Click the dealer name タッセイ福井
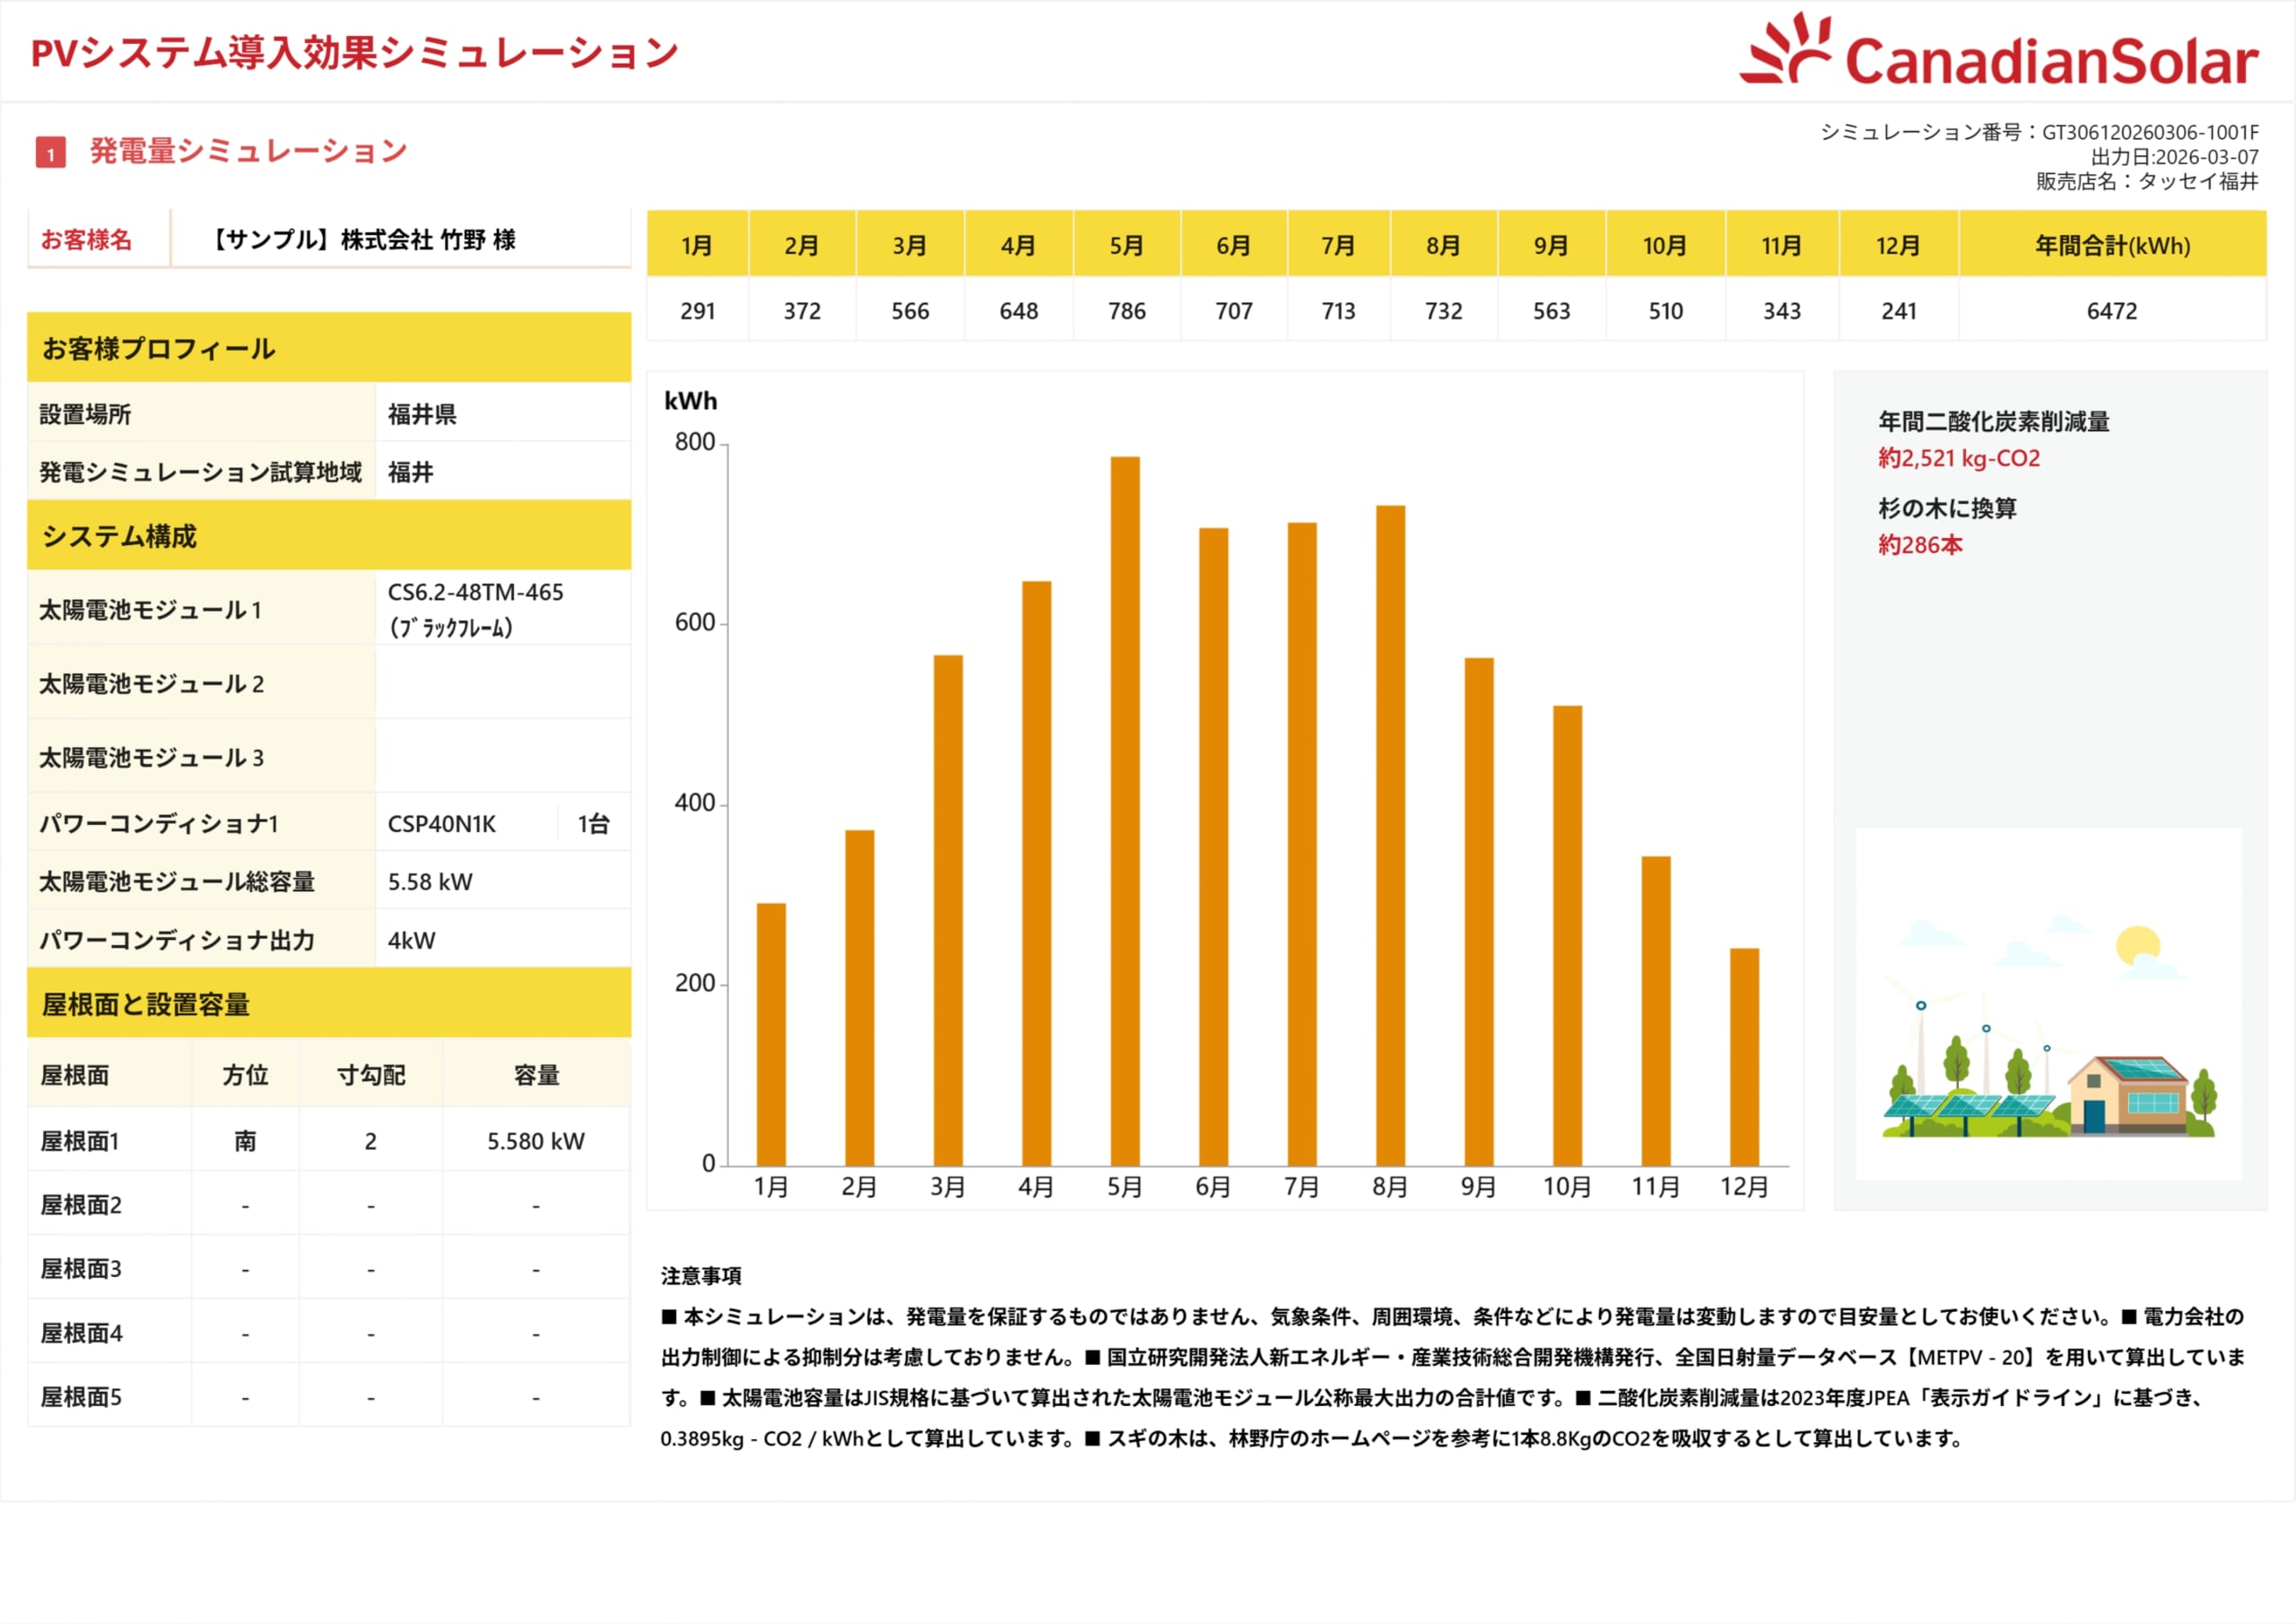The image size is (2296, 1624). (2198, 181)
